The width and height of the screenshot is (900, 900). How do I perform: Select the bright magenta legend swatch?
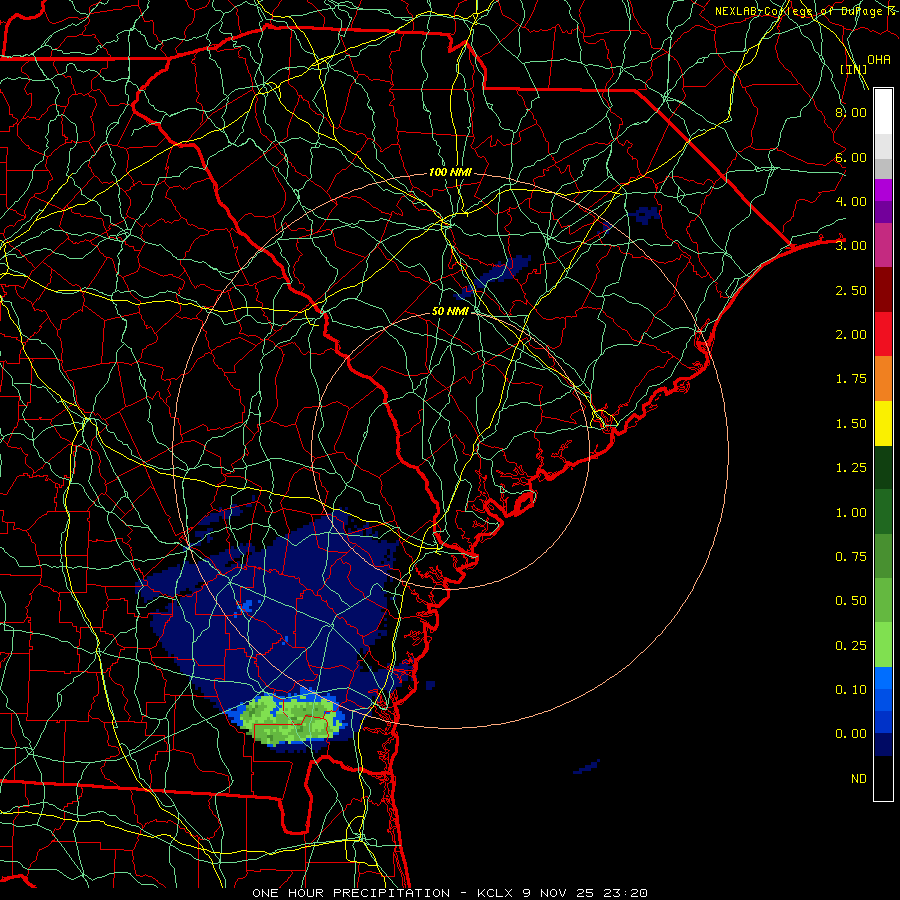pos(883,190)
